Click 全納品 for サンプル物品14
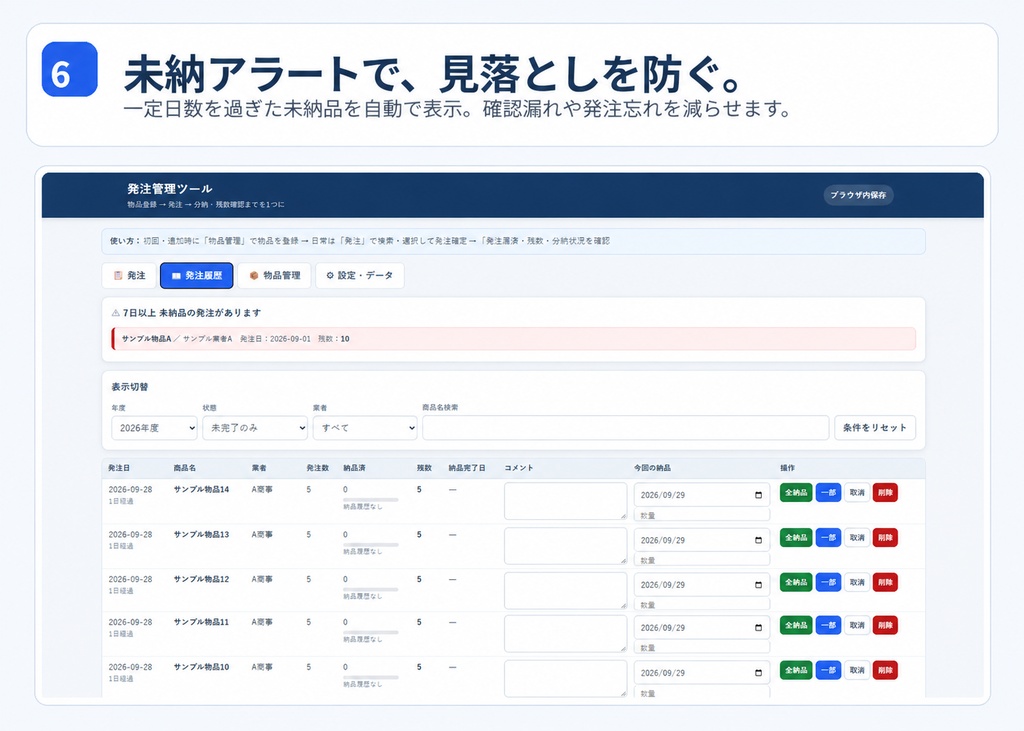Screen dimensions: 1024x731 pyautogui.click(x=796, y=493)
